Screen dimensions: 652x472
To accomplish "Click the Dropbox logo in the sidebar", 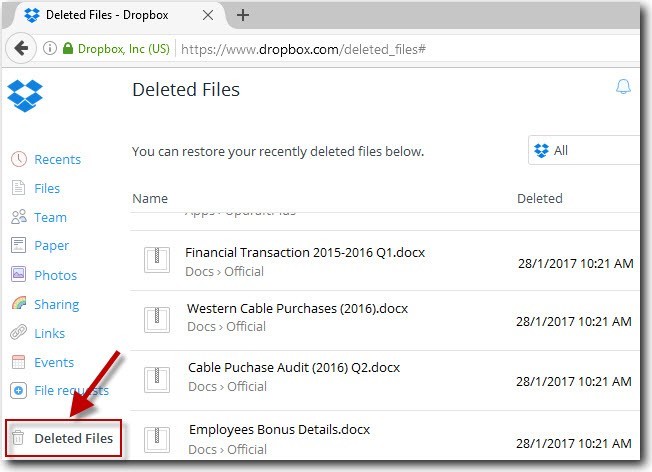I will pyautogui.click(x=25, y=96).
